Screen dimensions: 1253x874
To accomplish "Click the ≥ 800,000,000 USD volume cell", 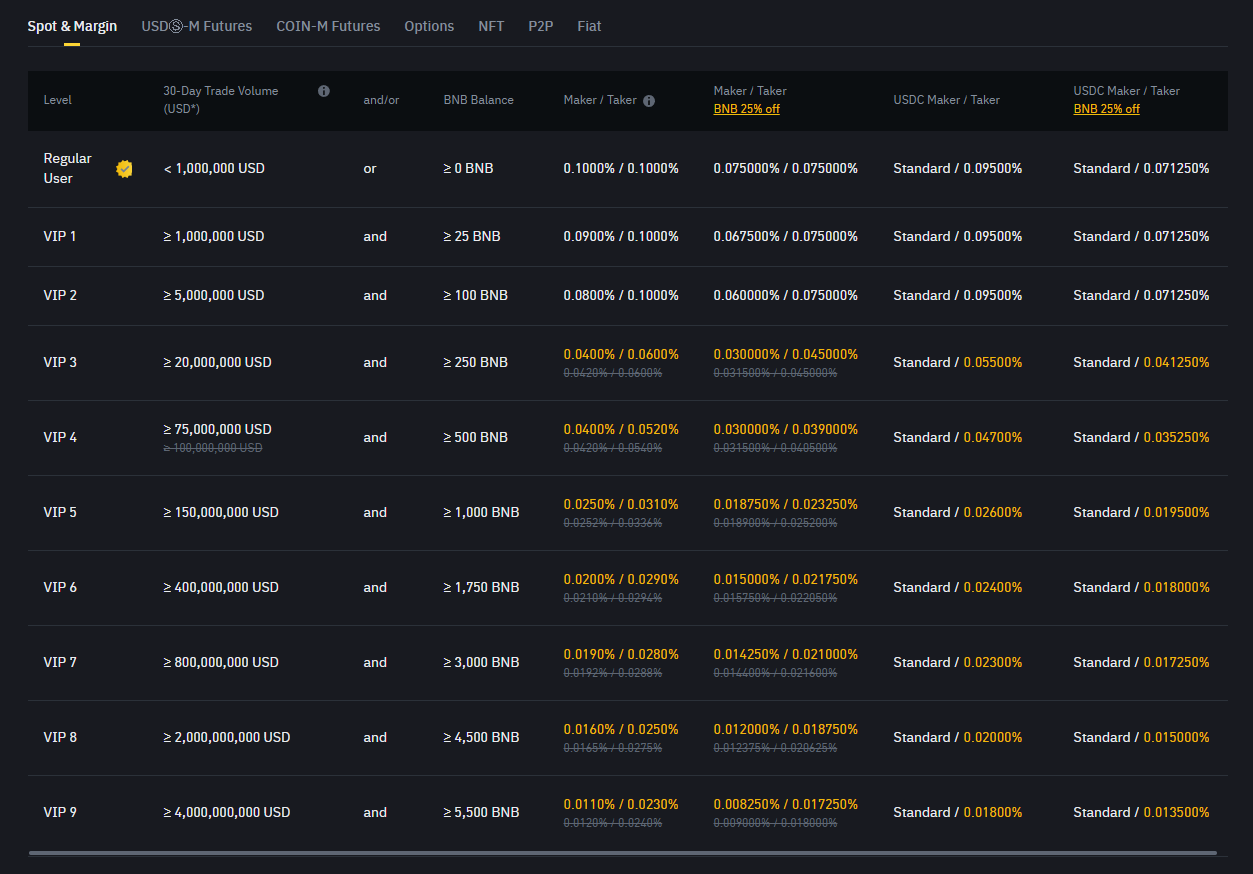I will (x=221, y=662).
